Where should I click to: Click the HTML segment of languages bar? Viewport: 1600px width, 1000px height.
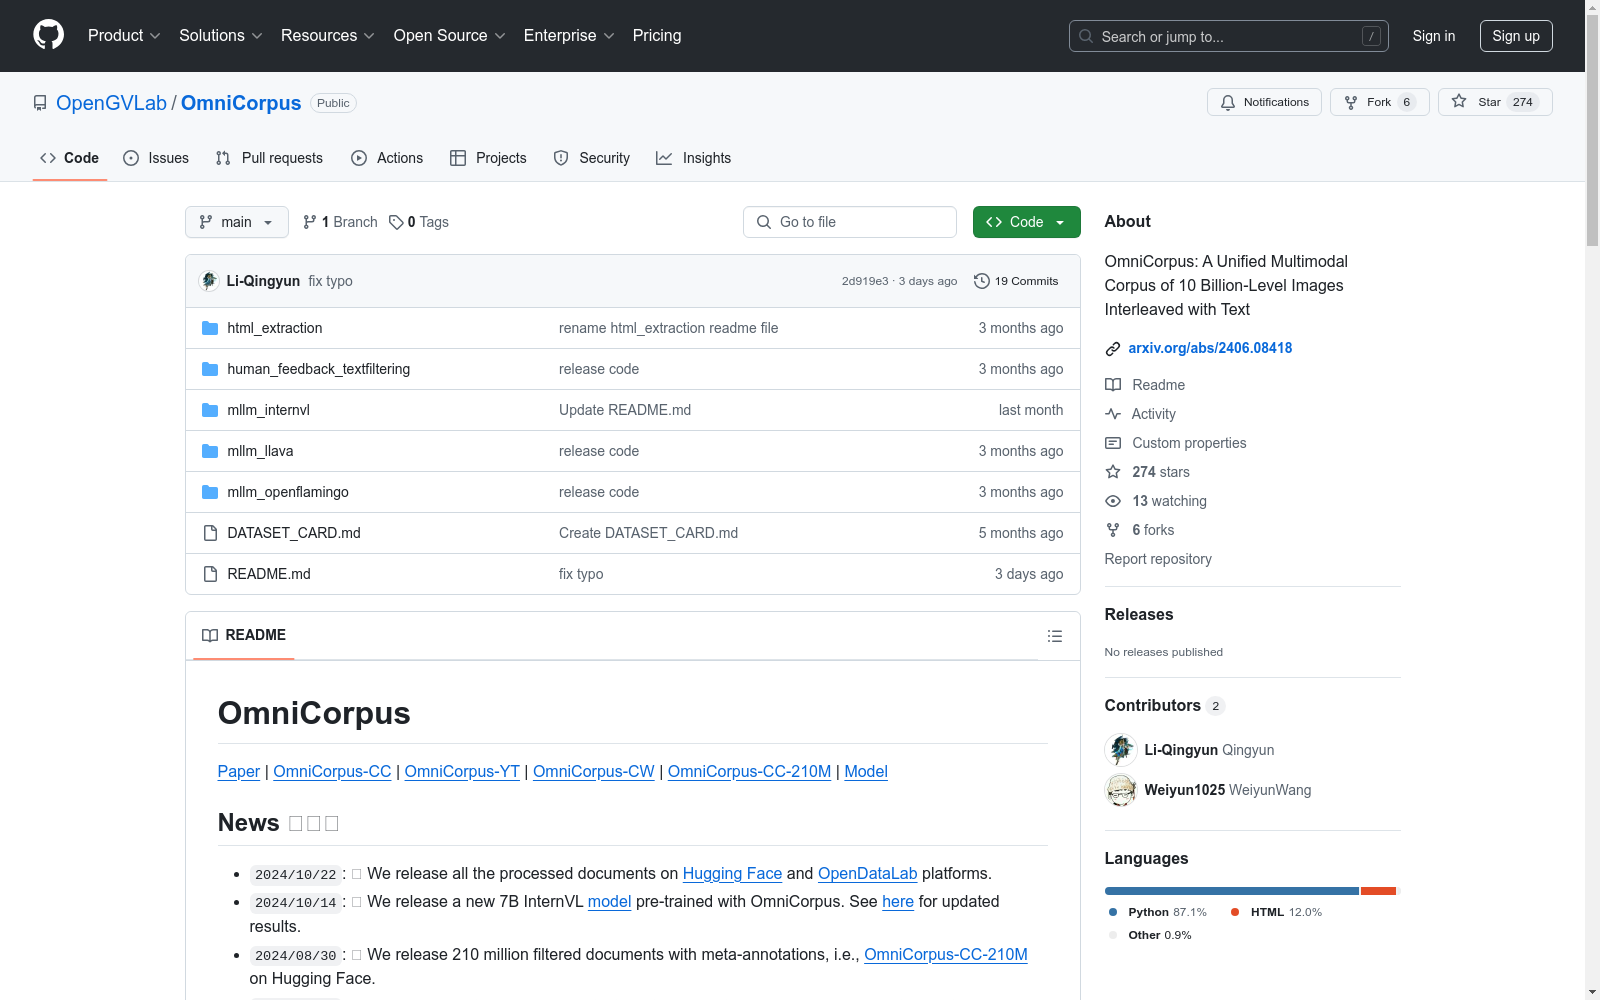(1378, 891)
